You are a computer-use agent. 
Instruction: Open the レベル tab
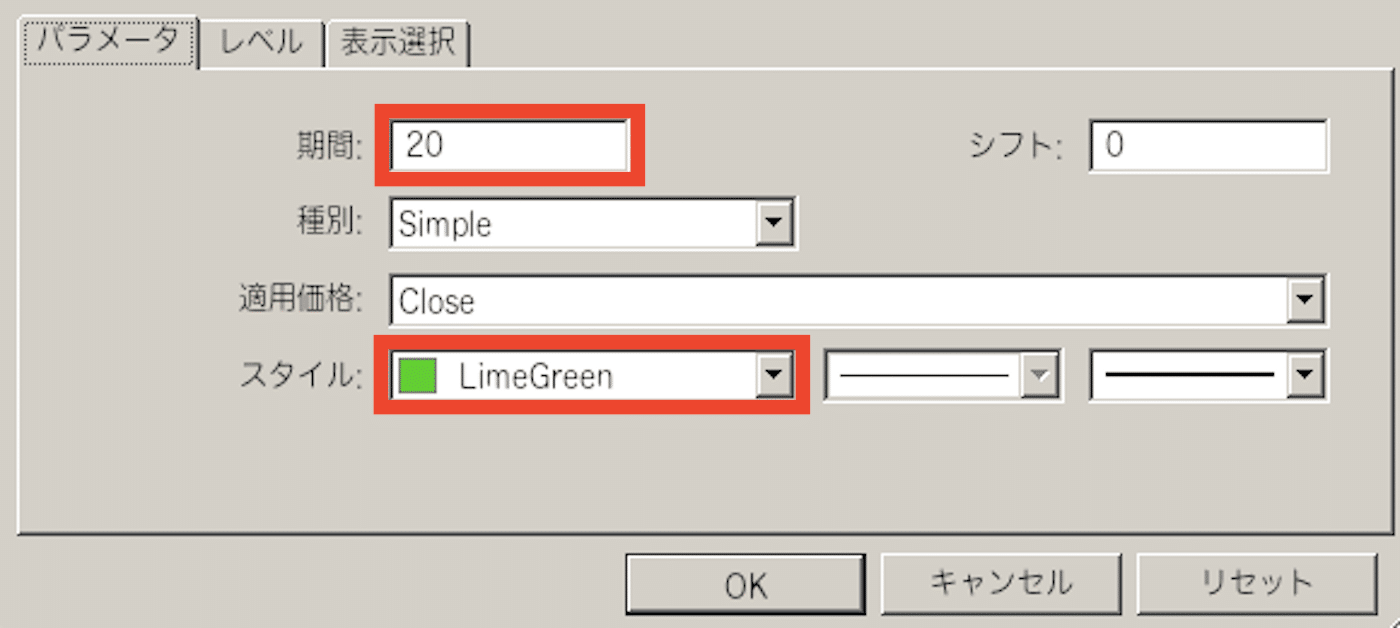pos(260,43)
